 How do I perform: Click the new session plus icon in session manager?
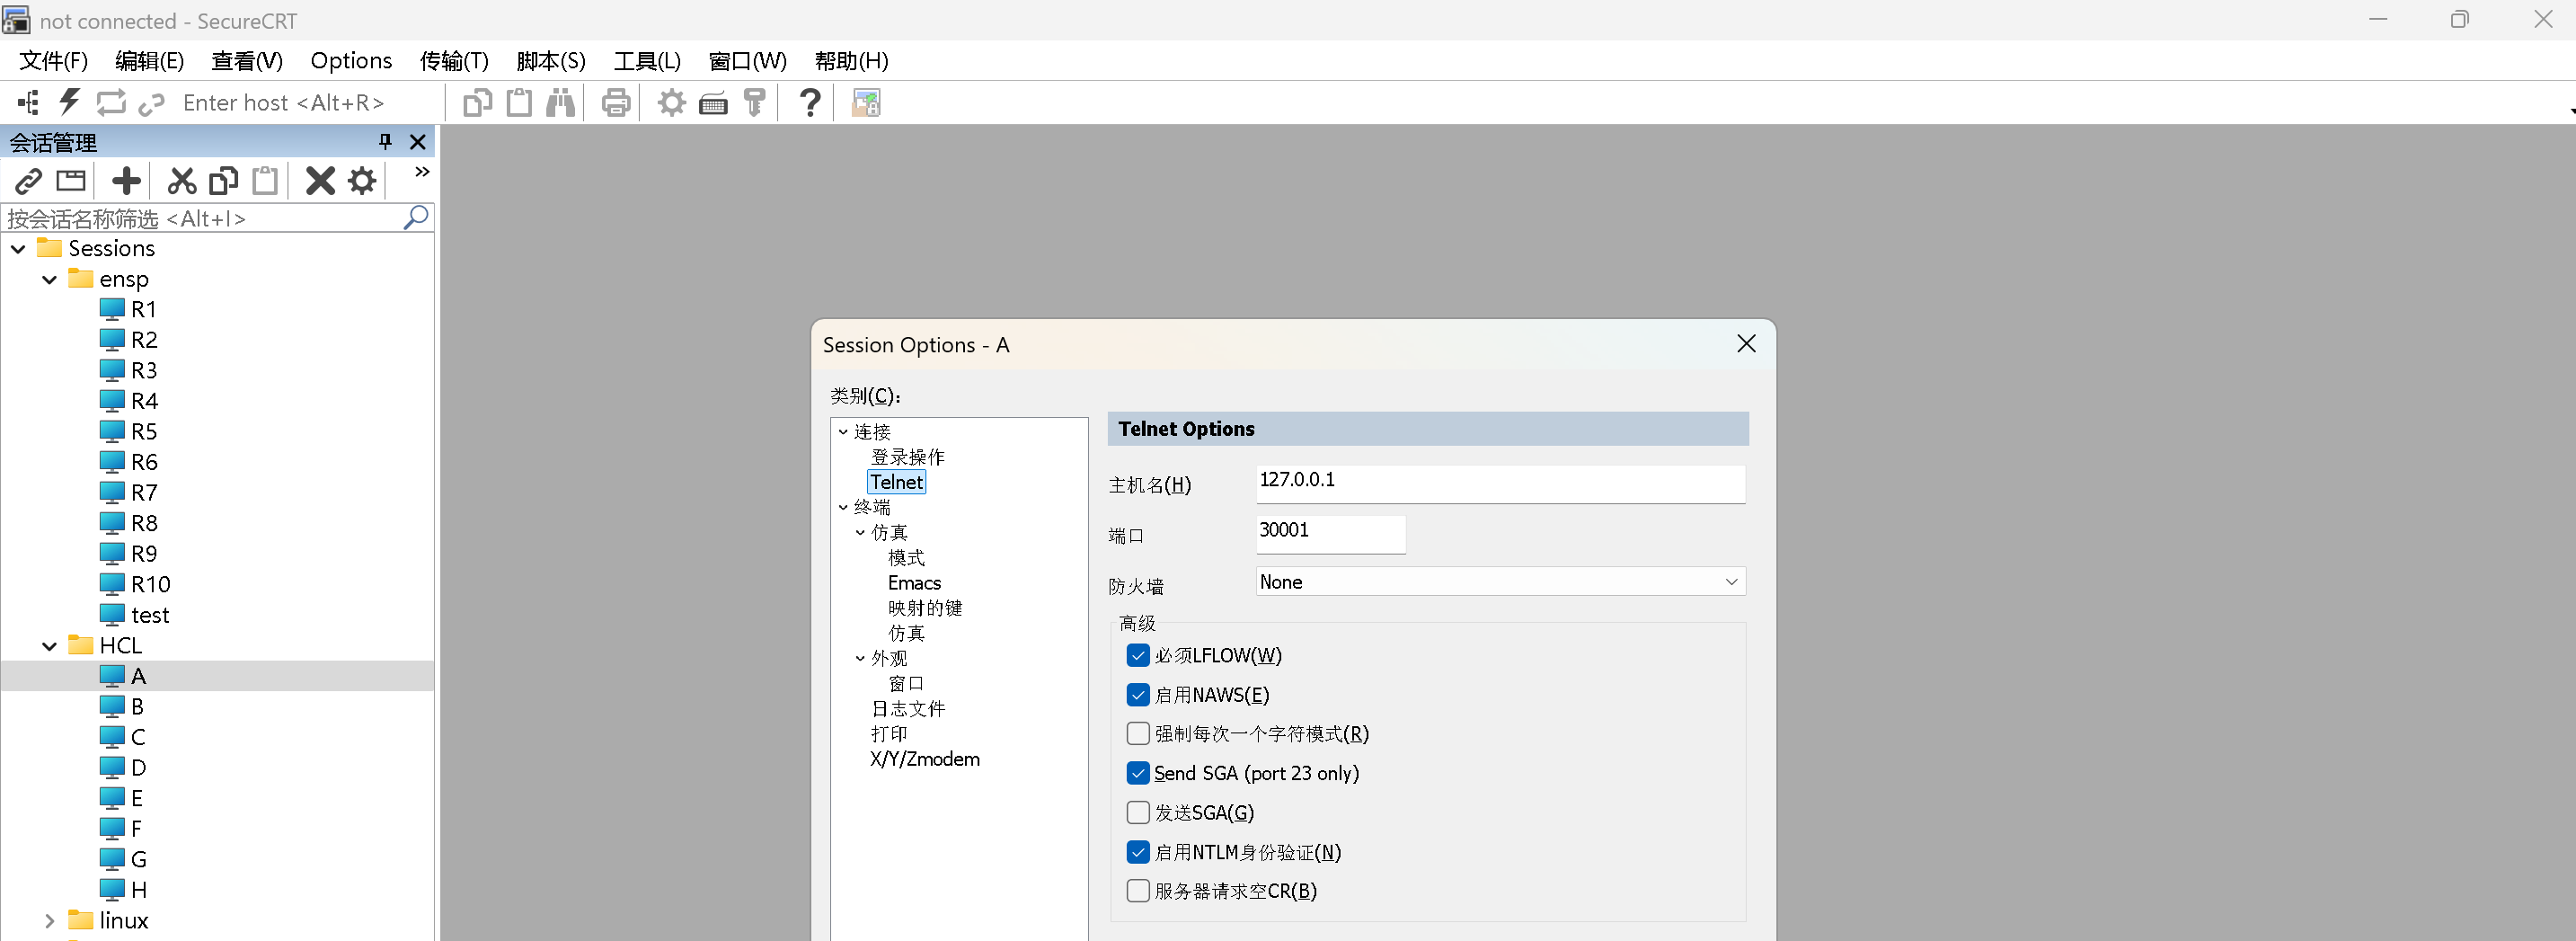pyautogui.click(x=126, y=181)
